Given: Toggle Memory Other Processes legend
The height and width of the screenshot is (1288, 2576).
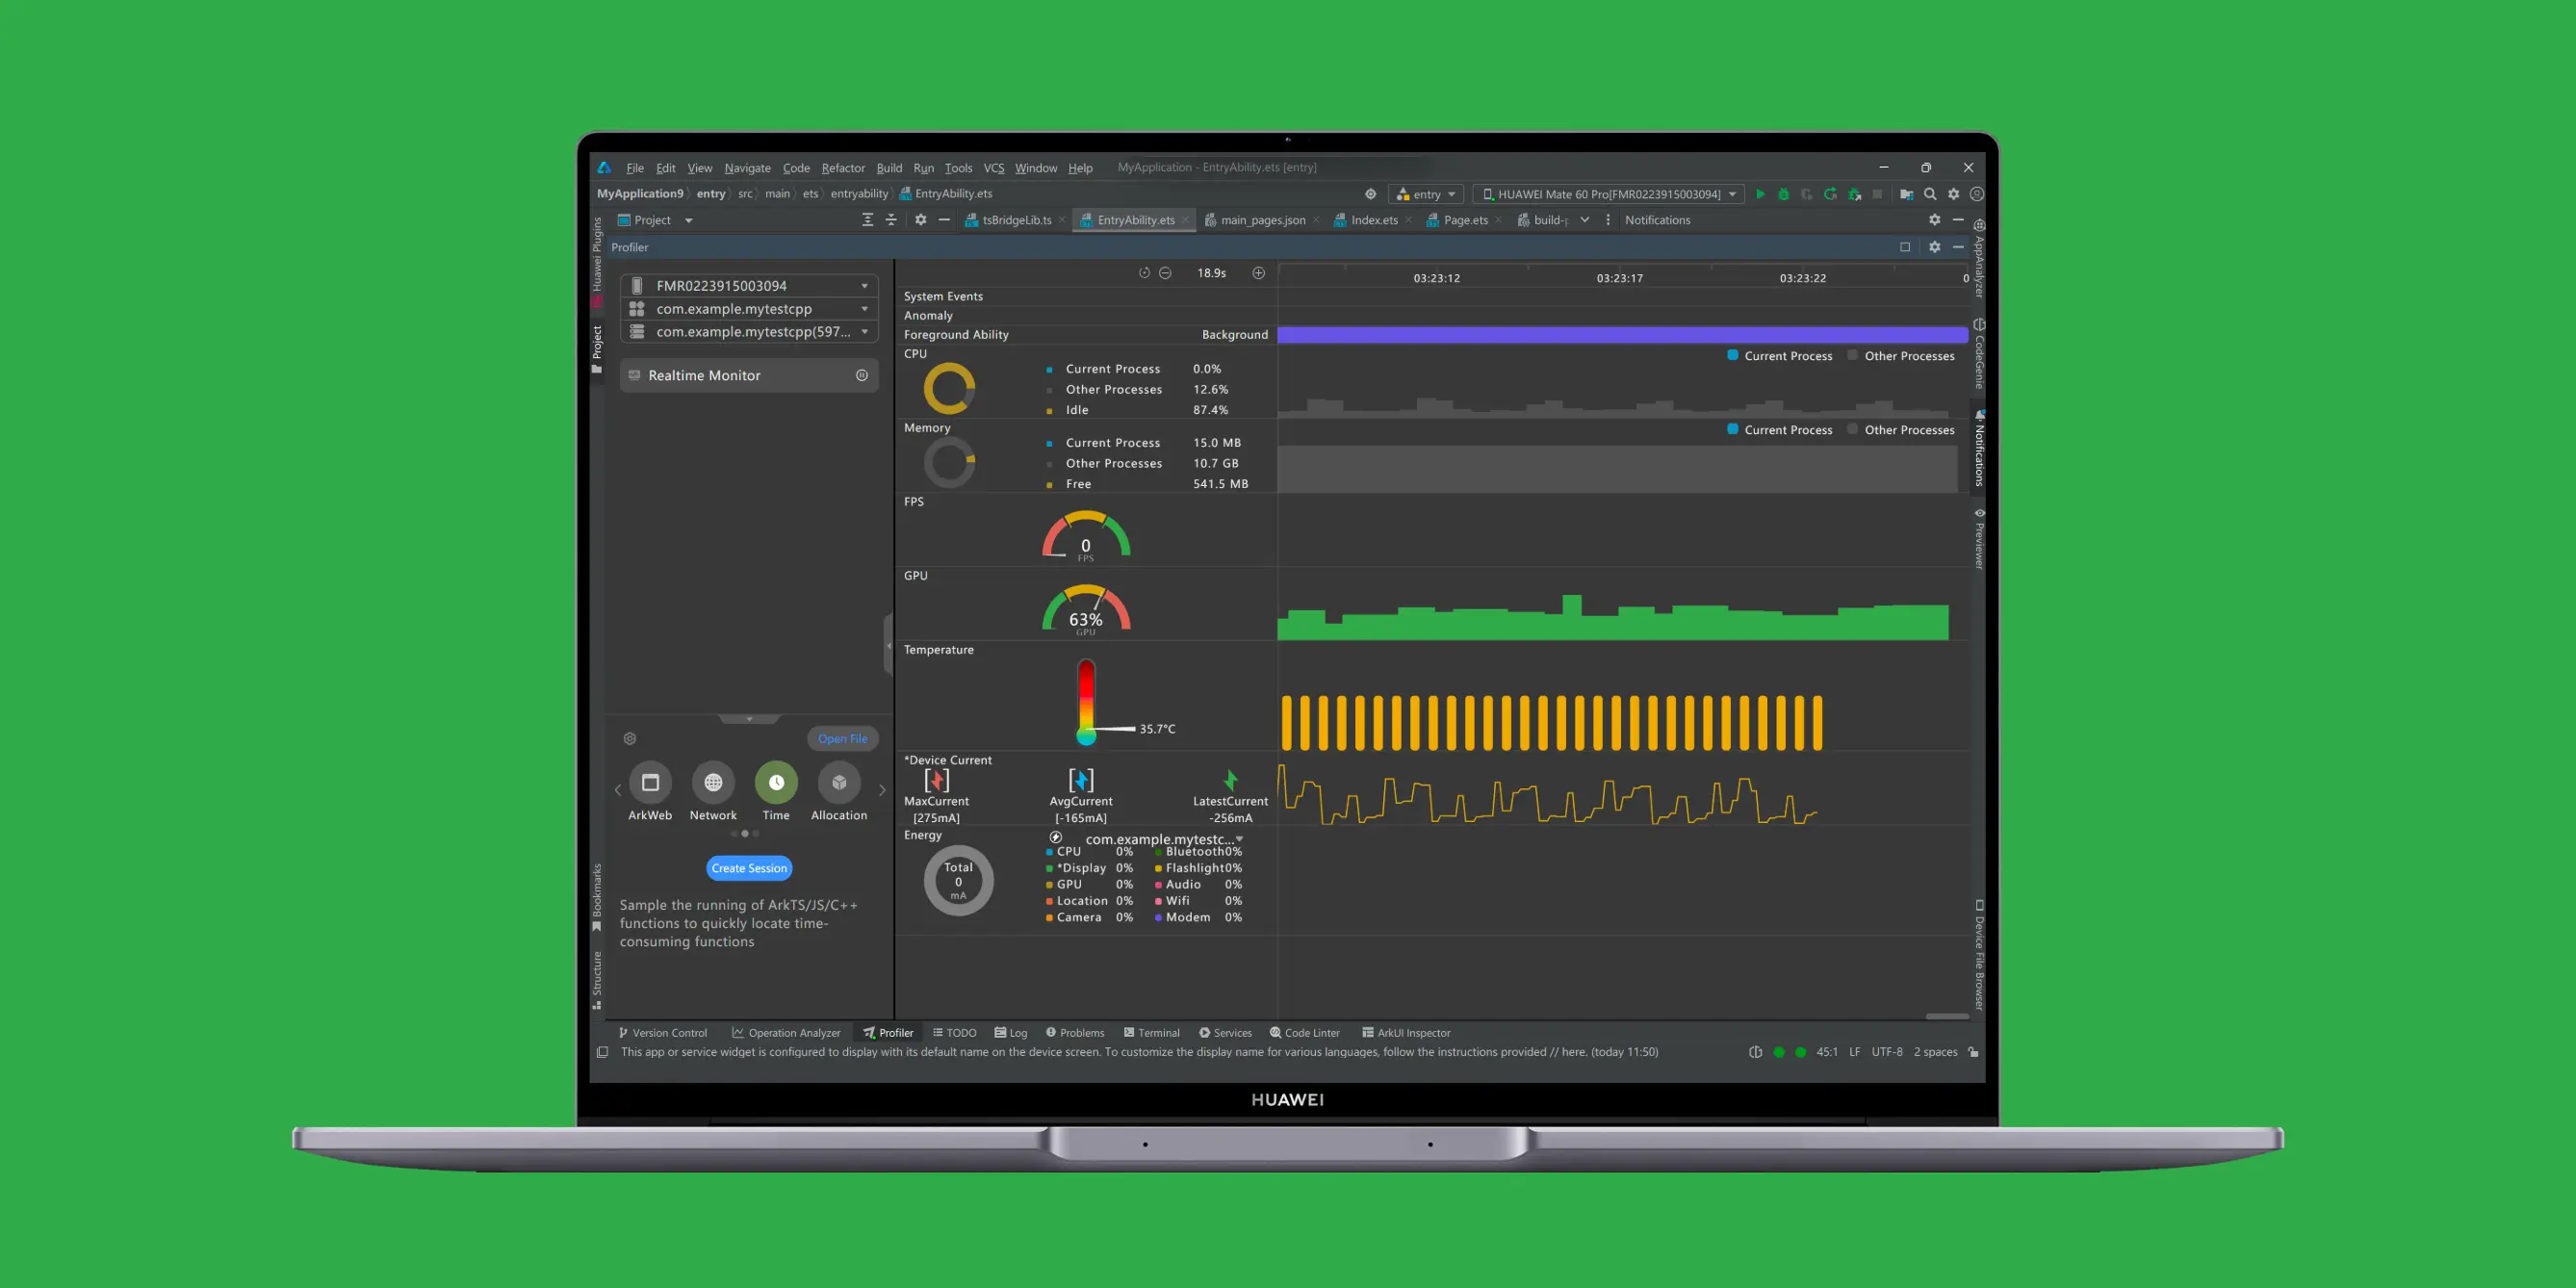Looking at the screenshot, I should [1900, 430].
